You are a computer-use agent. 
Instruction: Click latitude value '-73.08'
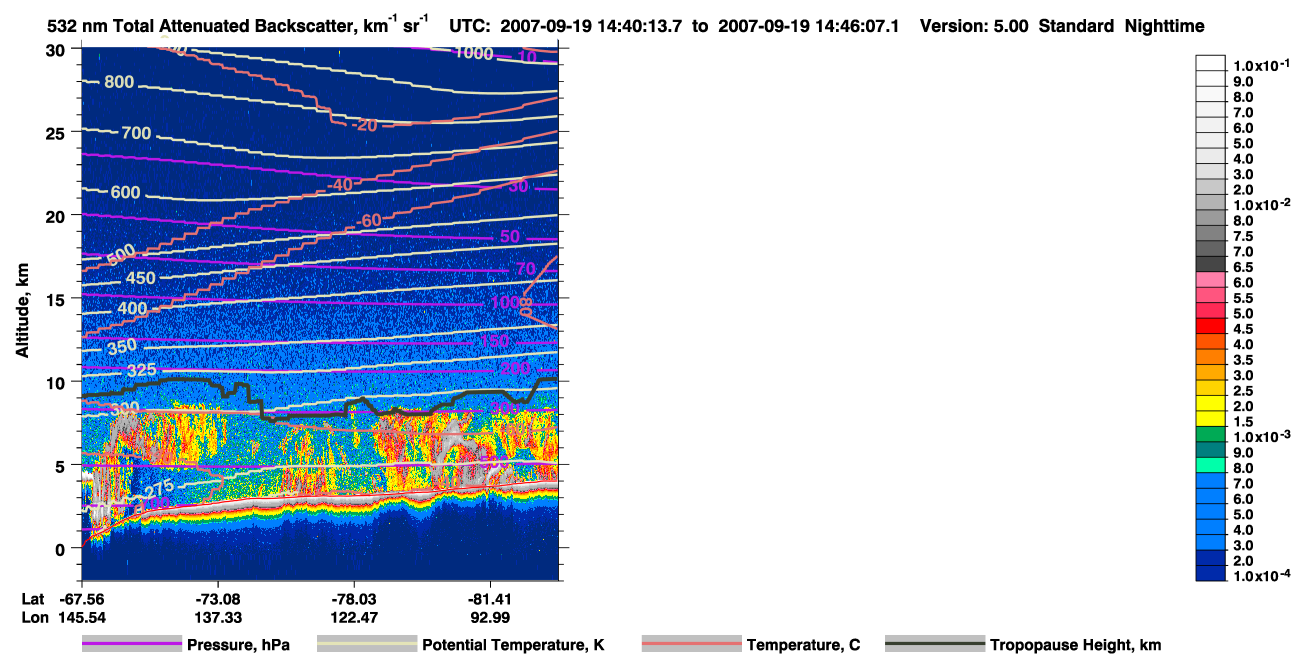pos(218,598)
